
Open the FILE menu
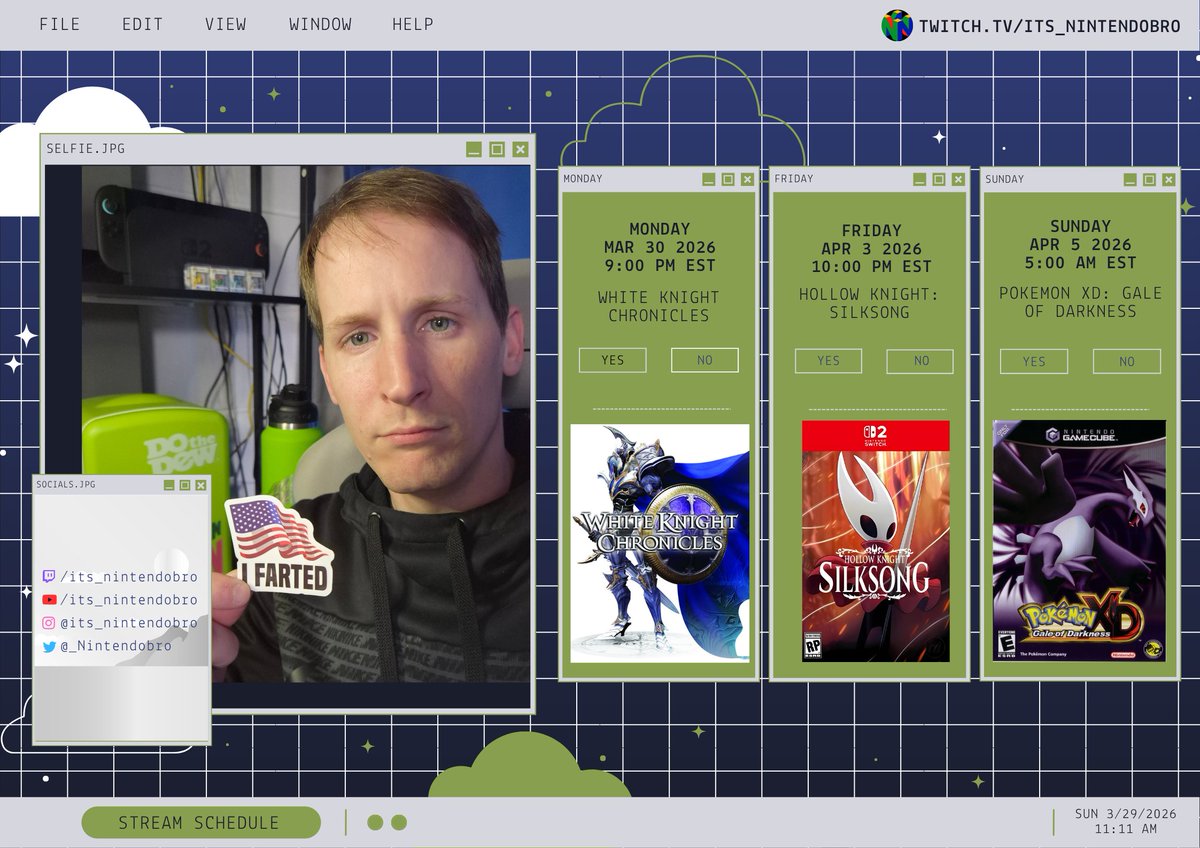point(59,24)
